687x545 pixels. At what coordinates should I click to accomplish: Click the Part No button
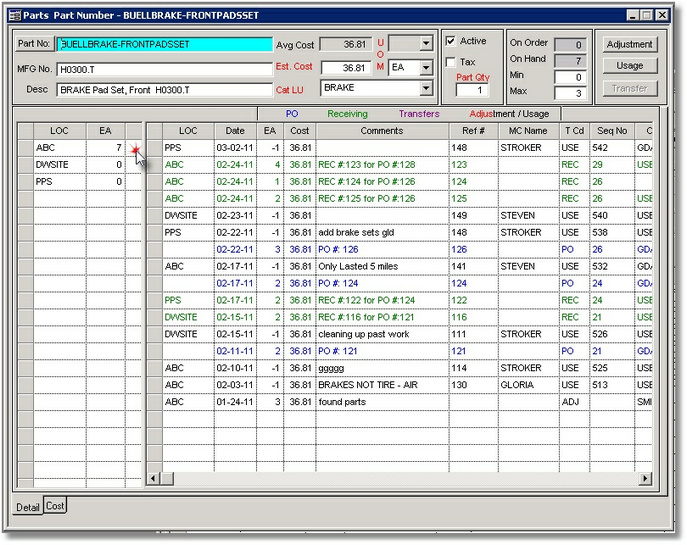pyautogui.click(x=33, y=44)
